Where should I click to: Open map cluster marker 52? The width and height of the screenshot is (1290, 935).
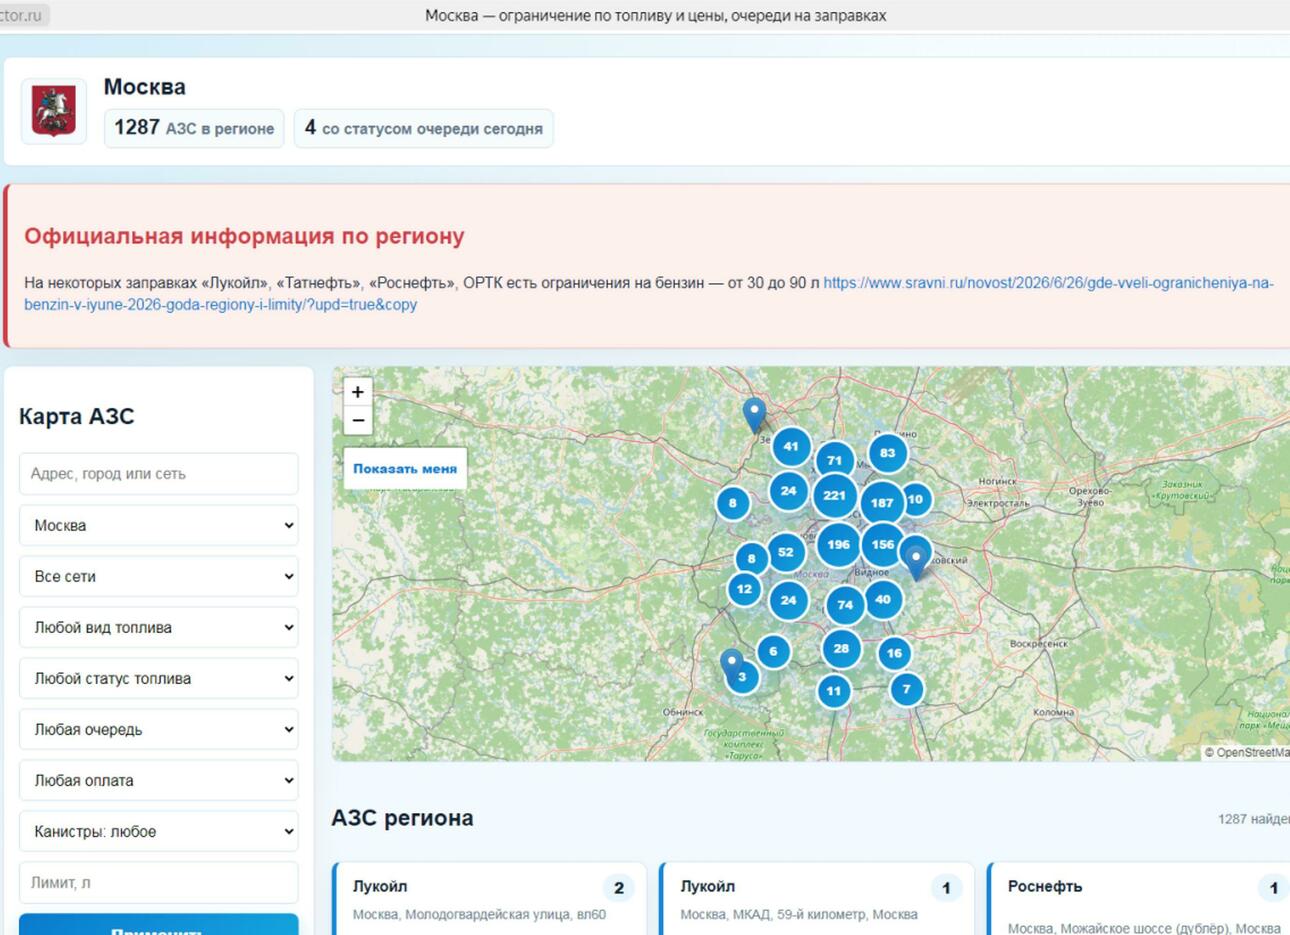point(786,552)
